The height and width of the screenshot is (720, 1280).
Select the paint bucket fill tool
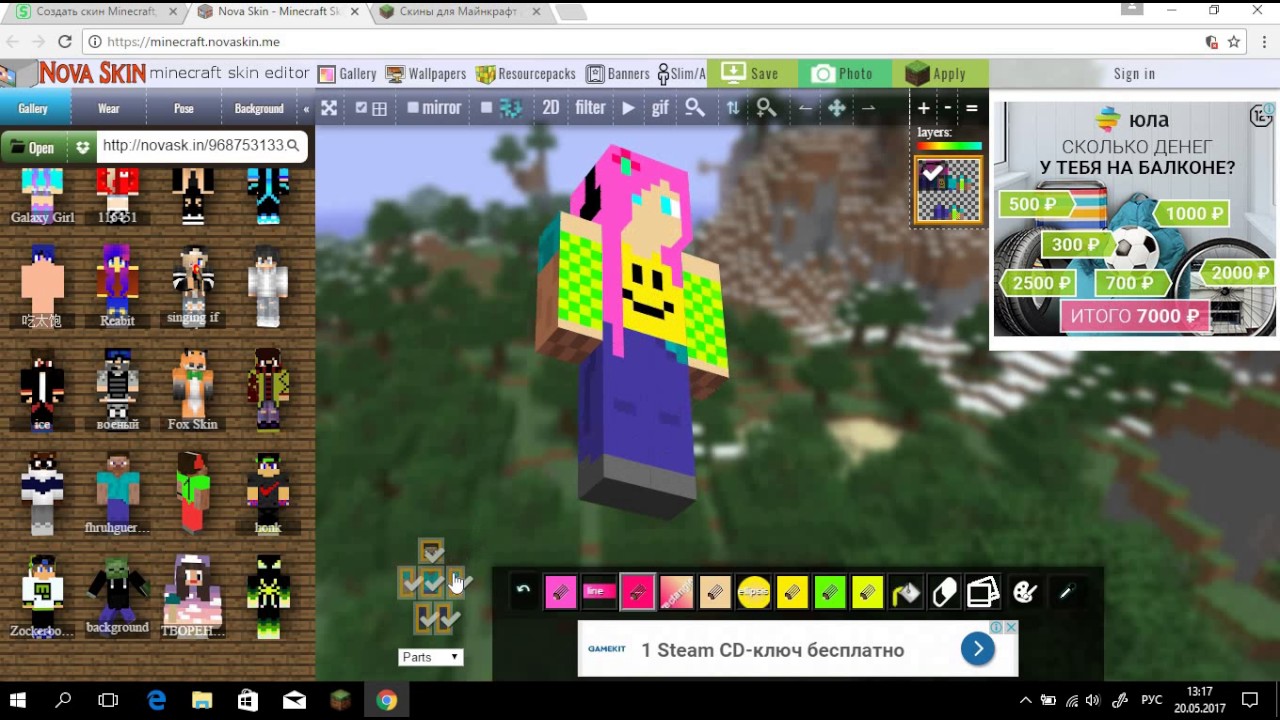pyautogui.click(x=906, y=593)
